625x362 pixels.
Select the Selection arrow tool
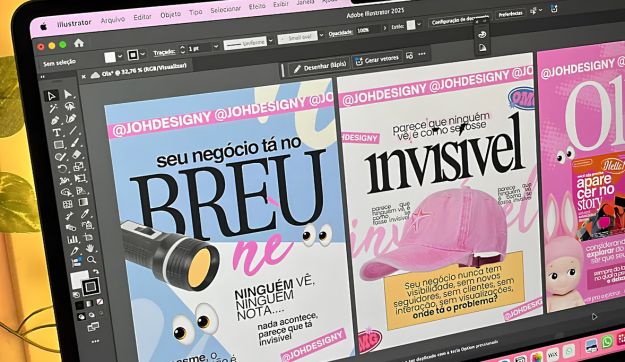click(51, 96)
